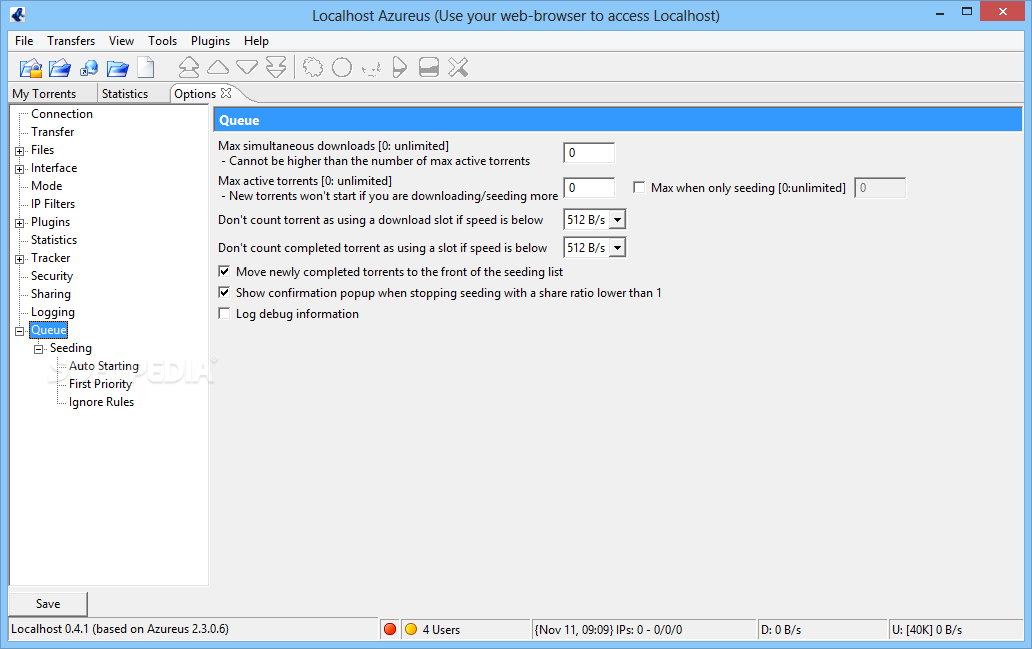The width and height of the screenshot is (1032, 649).
Task: Select Transfer in options tree
Action: point(53,132)
